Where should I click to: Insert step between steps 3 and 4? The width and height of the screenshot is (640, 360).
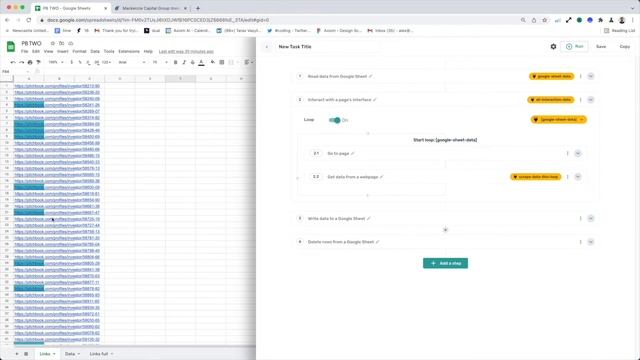[445, 230]
